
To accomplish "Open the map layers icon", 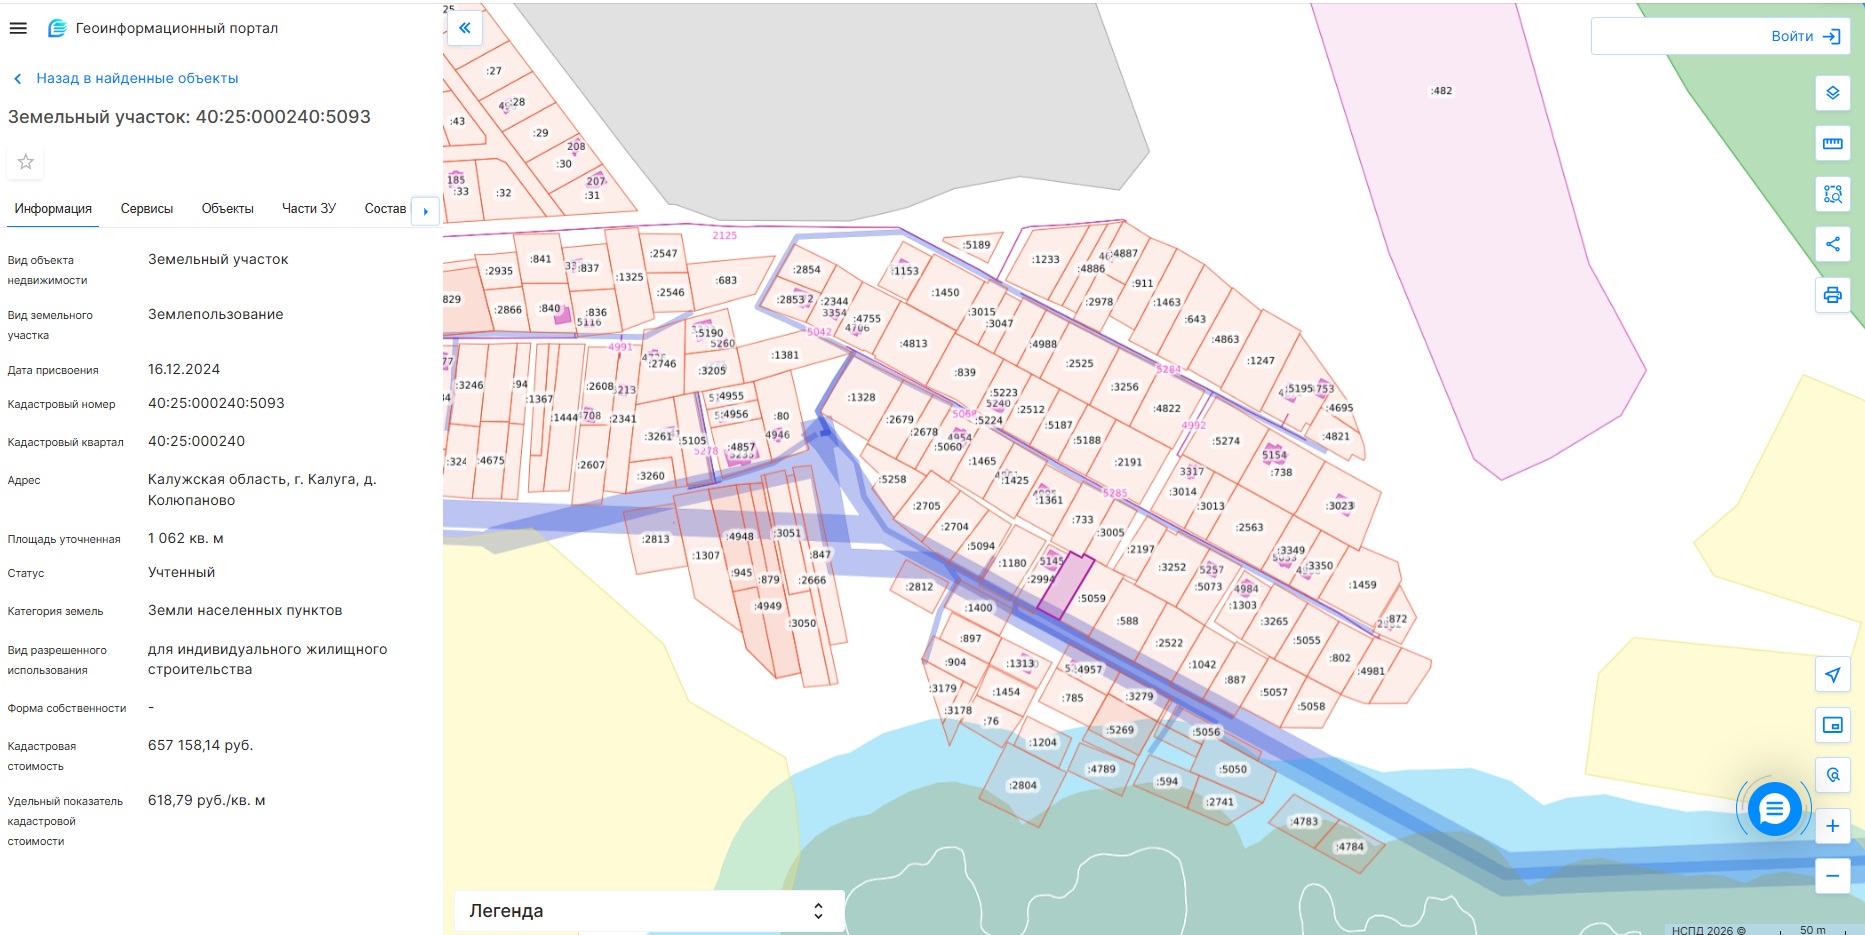I will point(1832,93).
